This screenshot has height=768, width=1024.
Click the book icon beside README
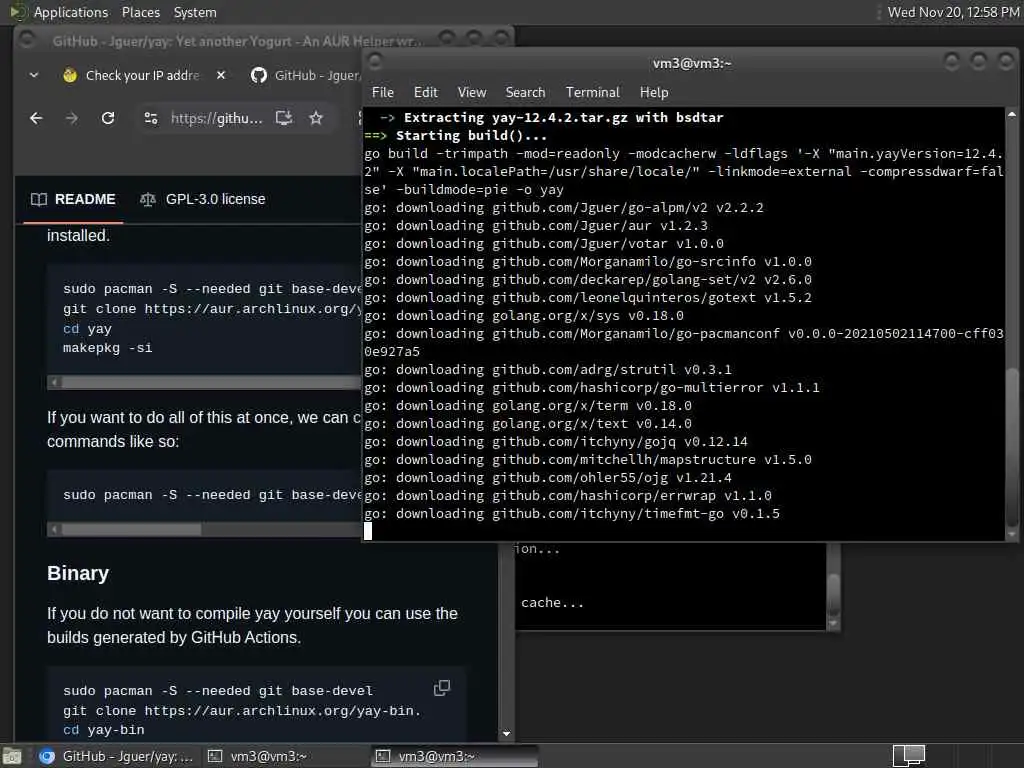pyautogui.click(x=39, y=199)
